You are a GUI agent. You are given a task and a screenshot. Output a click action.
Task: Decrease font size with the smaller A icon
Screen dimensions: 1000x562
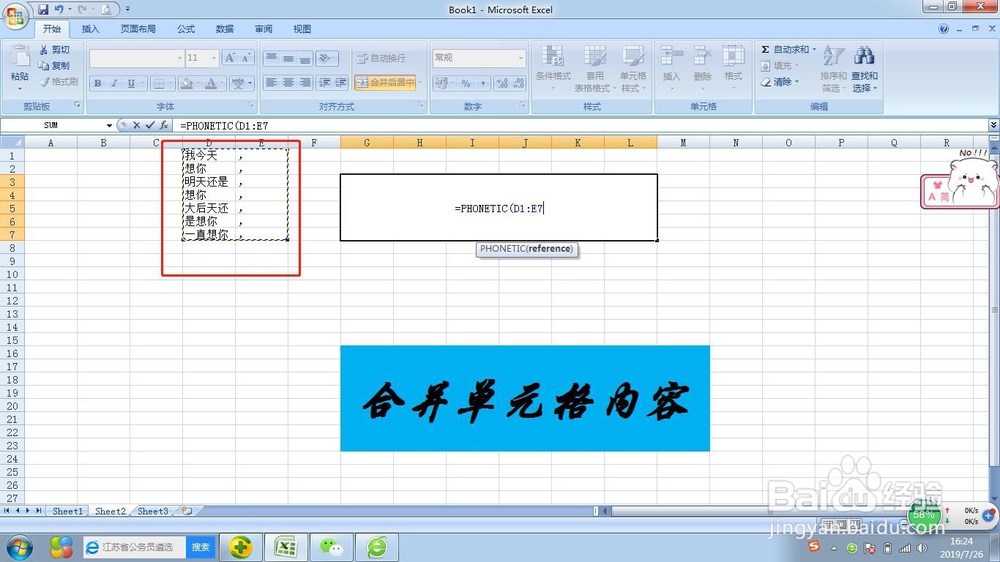[x=246, y=58]
